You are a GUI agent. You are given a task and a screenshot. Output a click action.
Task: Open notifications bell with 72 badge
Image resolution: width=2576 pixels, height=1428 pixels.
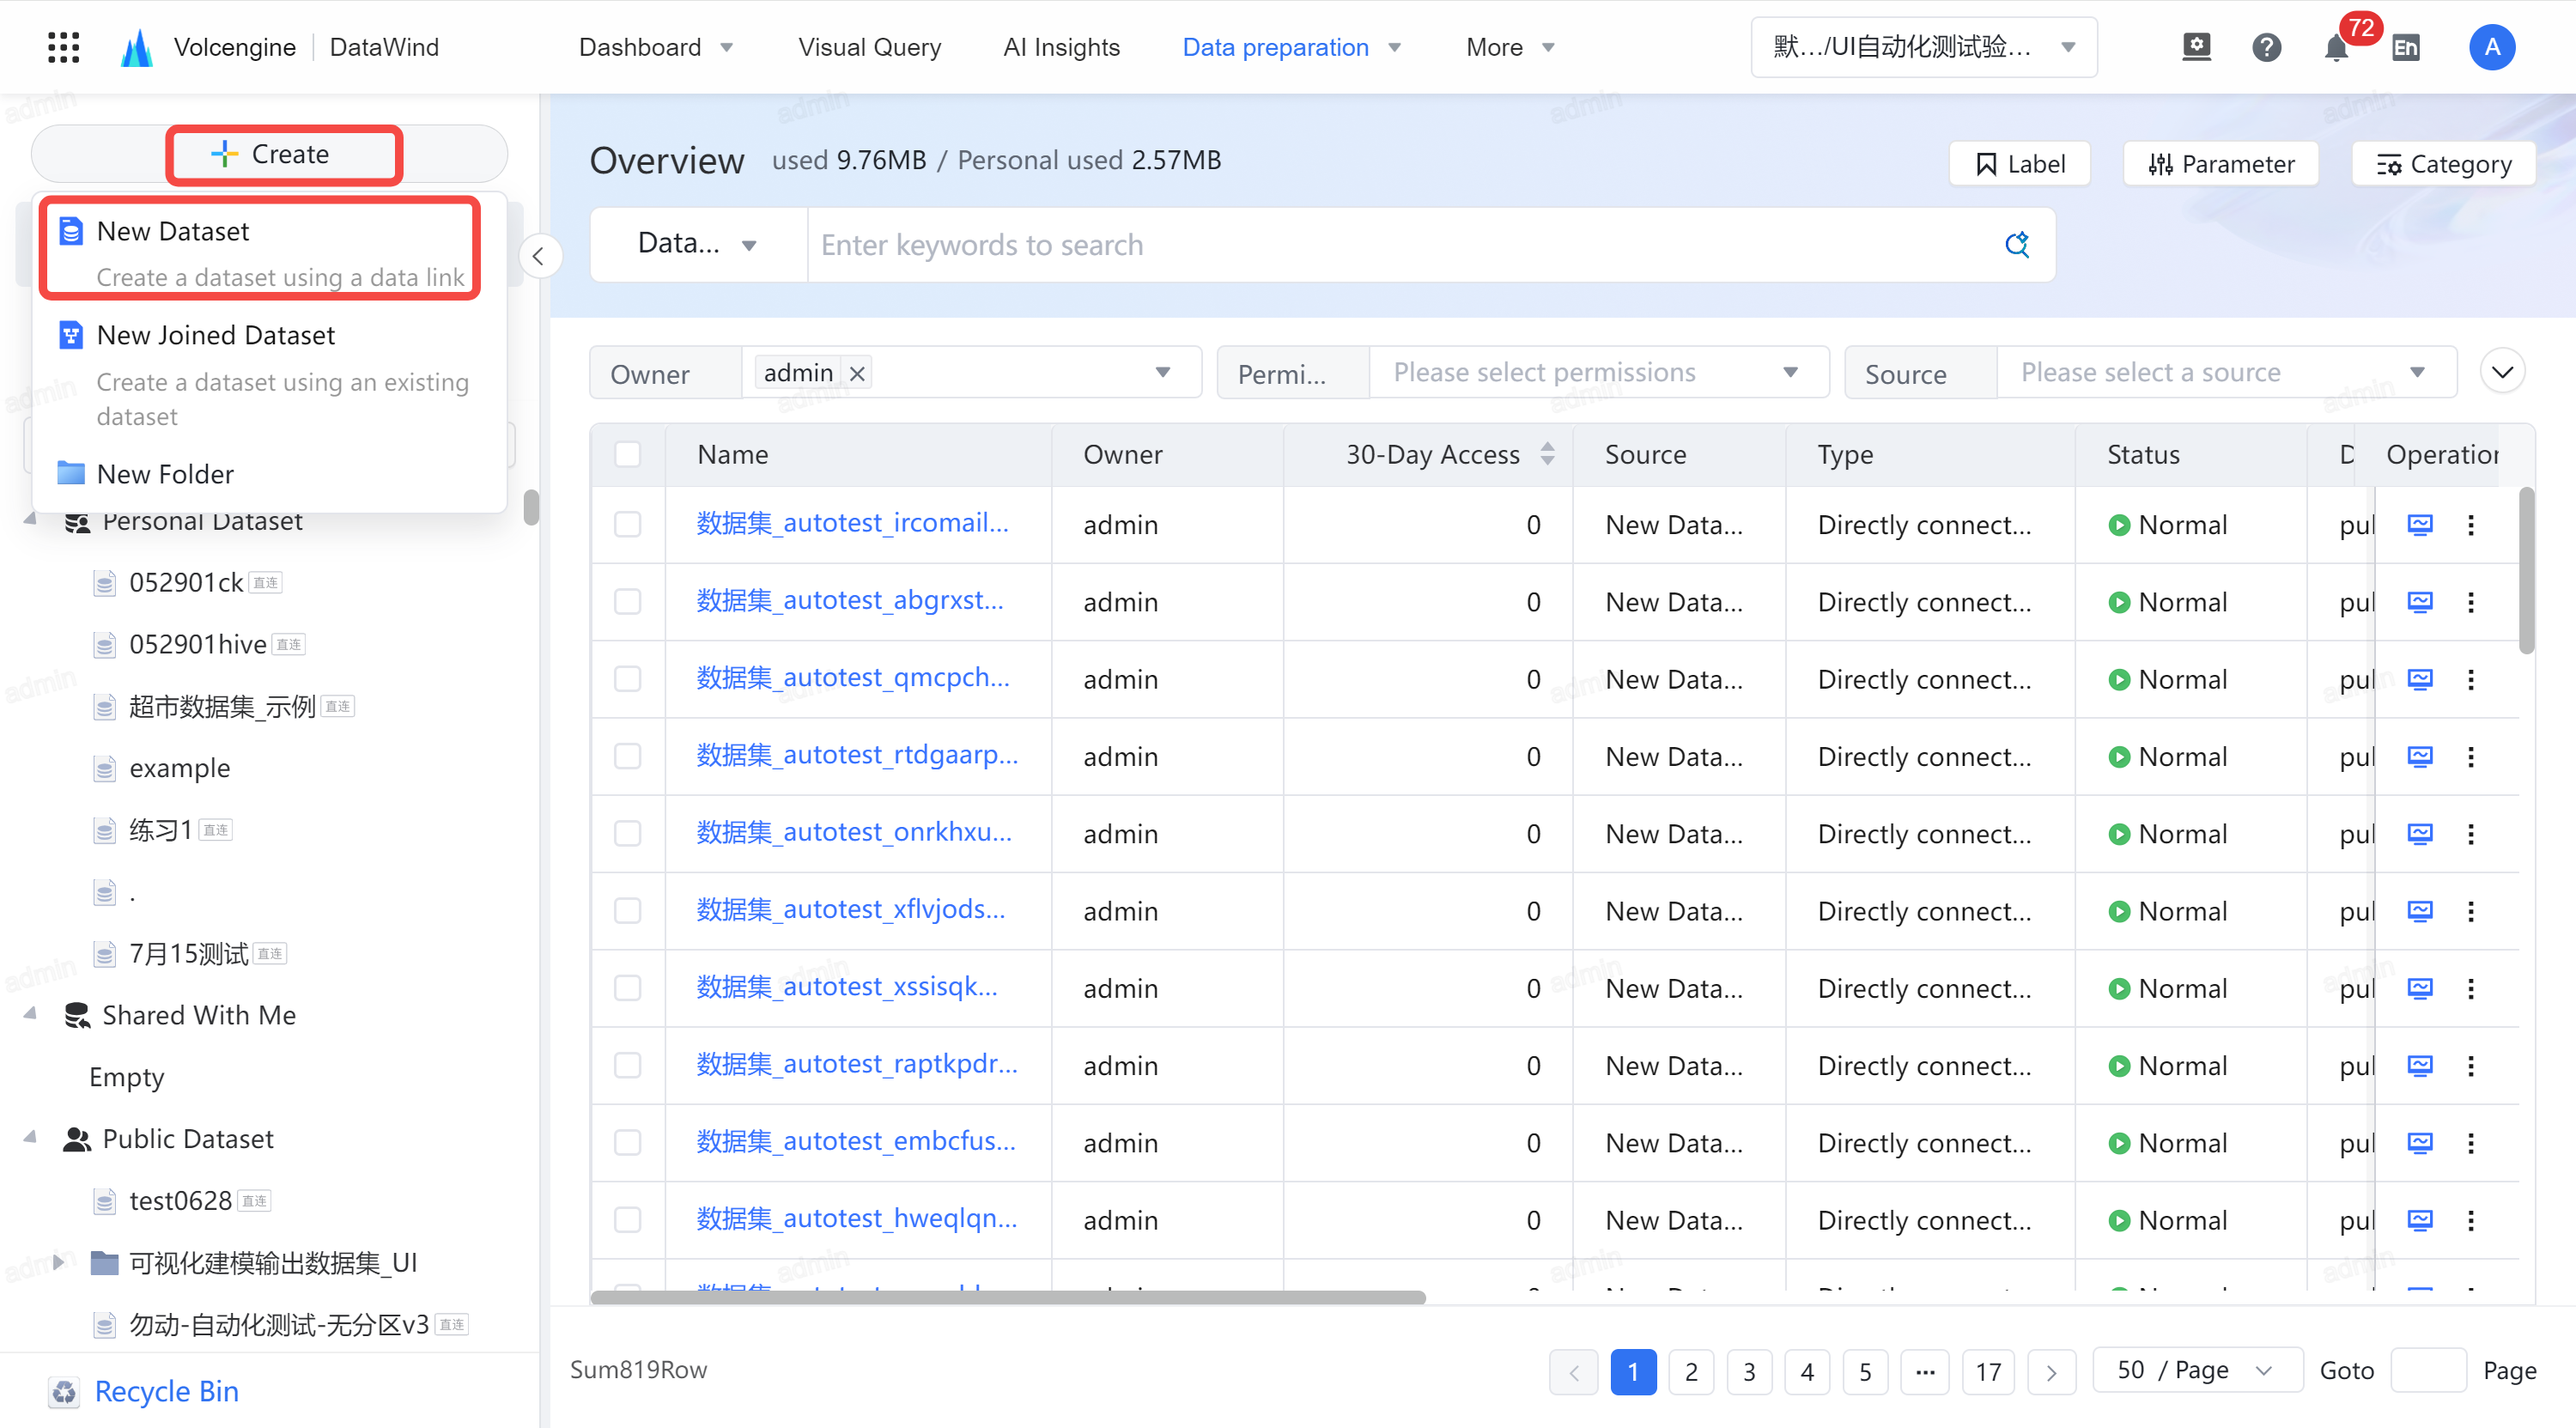(2338, 47)
